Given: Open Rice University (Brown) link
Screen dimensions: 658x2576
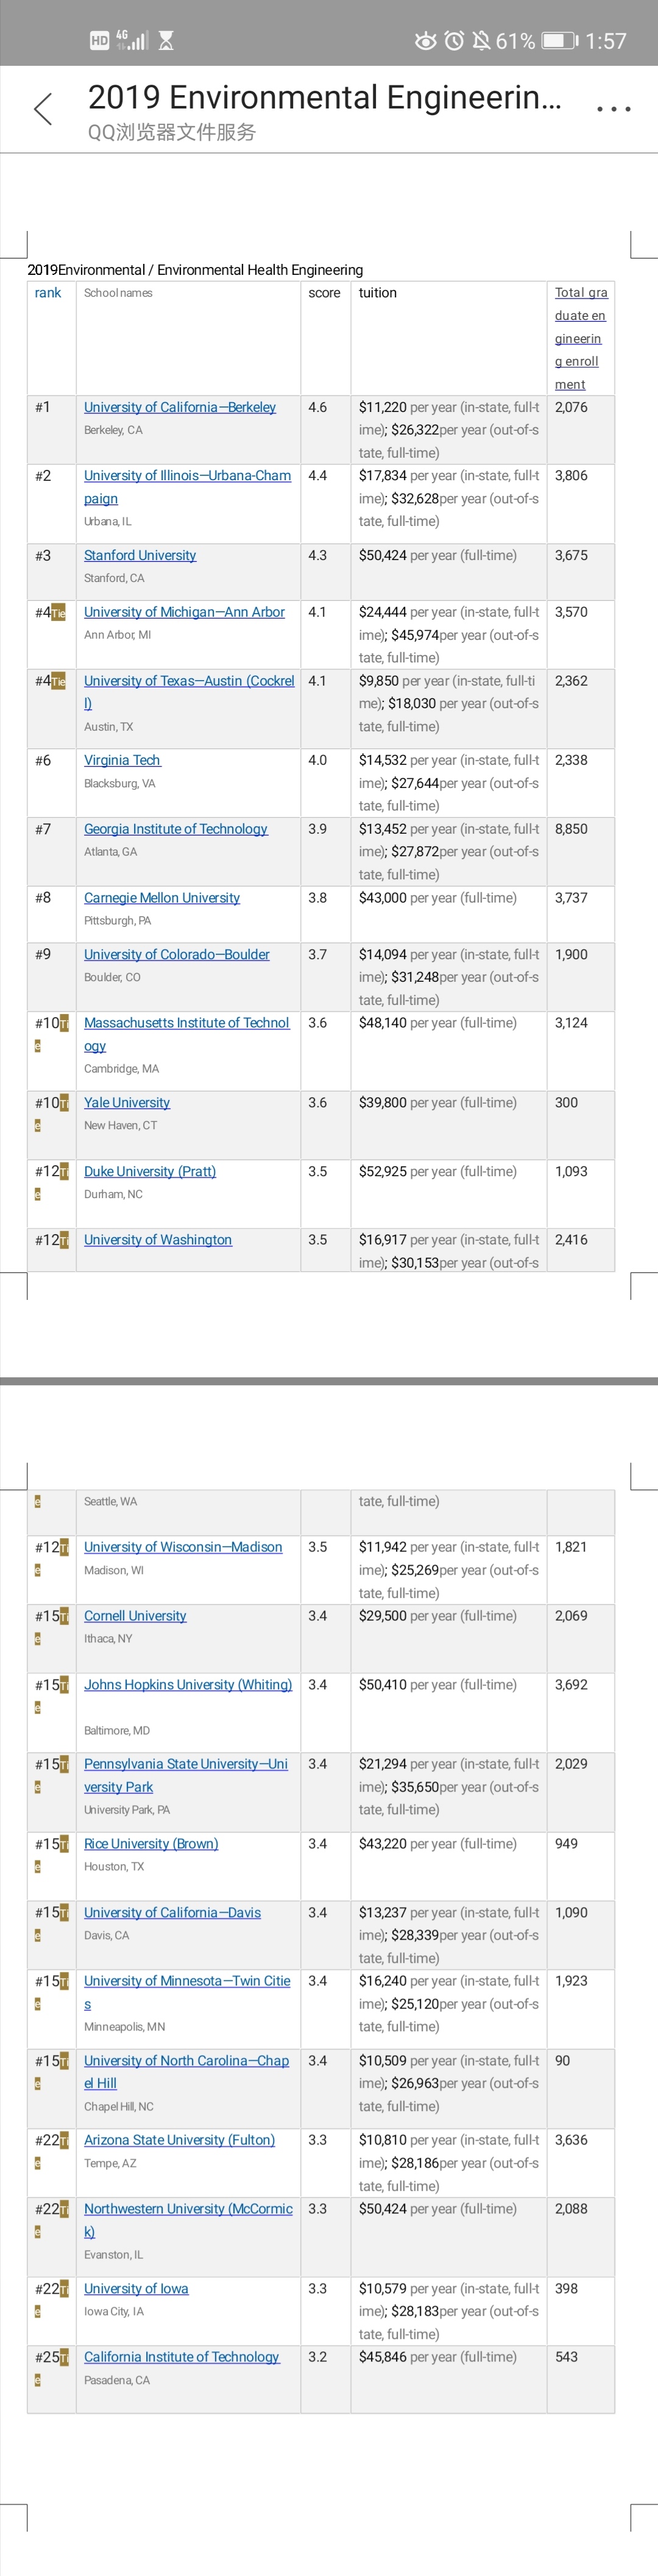Looking at the screenshot, I should point(151,1844).
